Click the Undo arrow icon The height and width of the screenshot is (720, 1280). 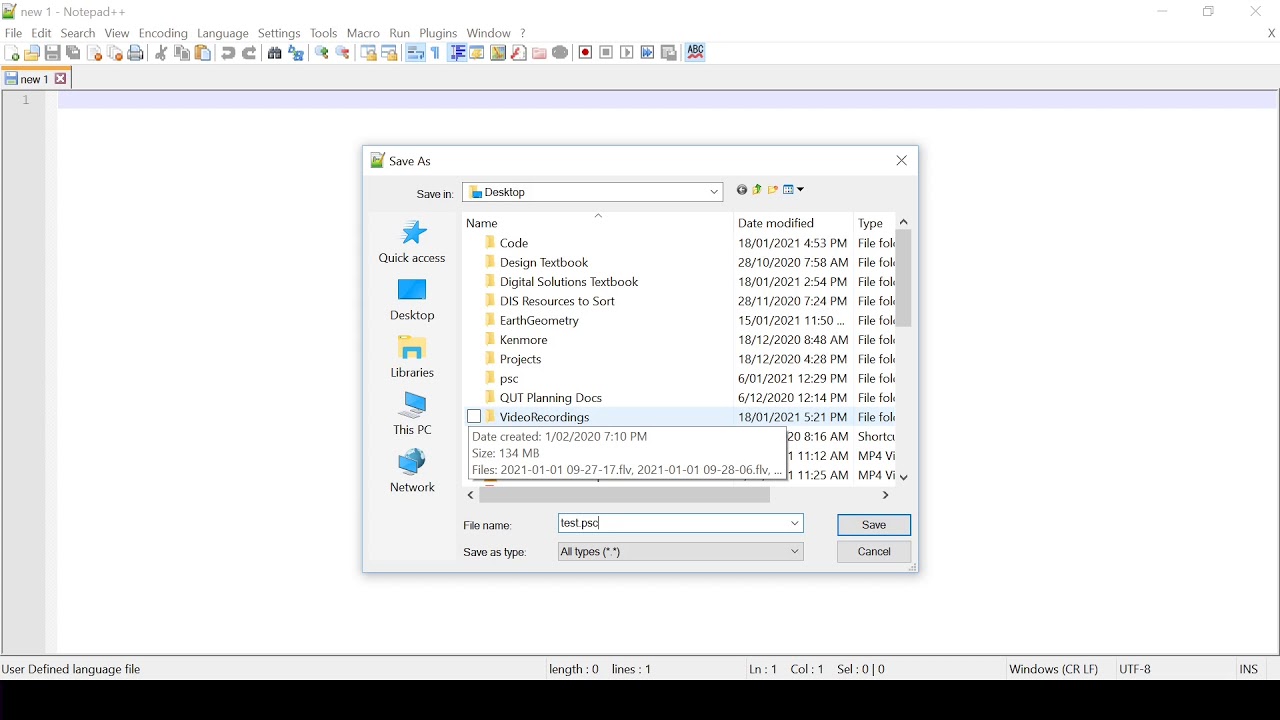pos(228,53)
